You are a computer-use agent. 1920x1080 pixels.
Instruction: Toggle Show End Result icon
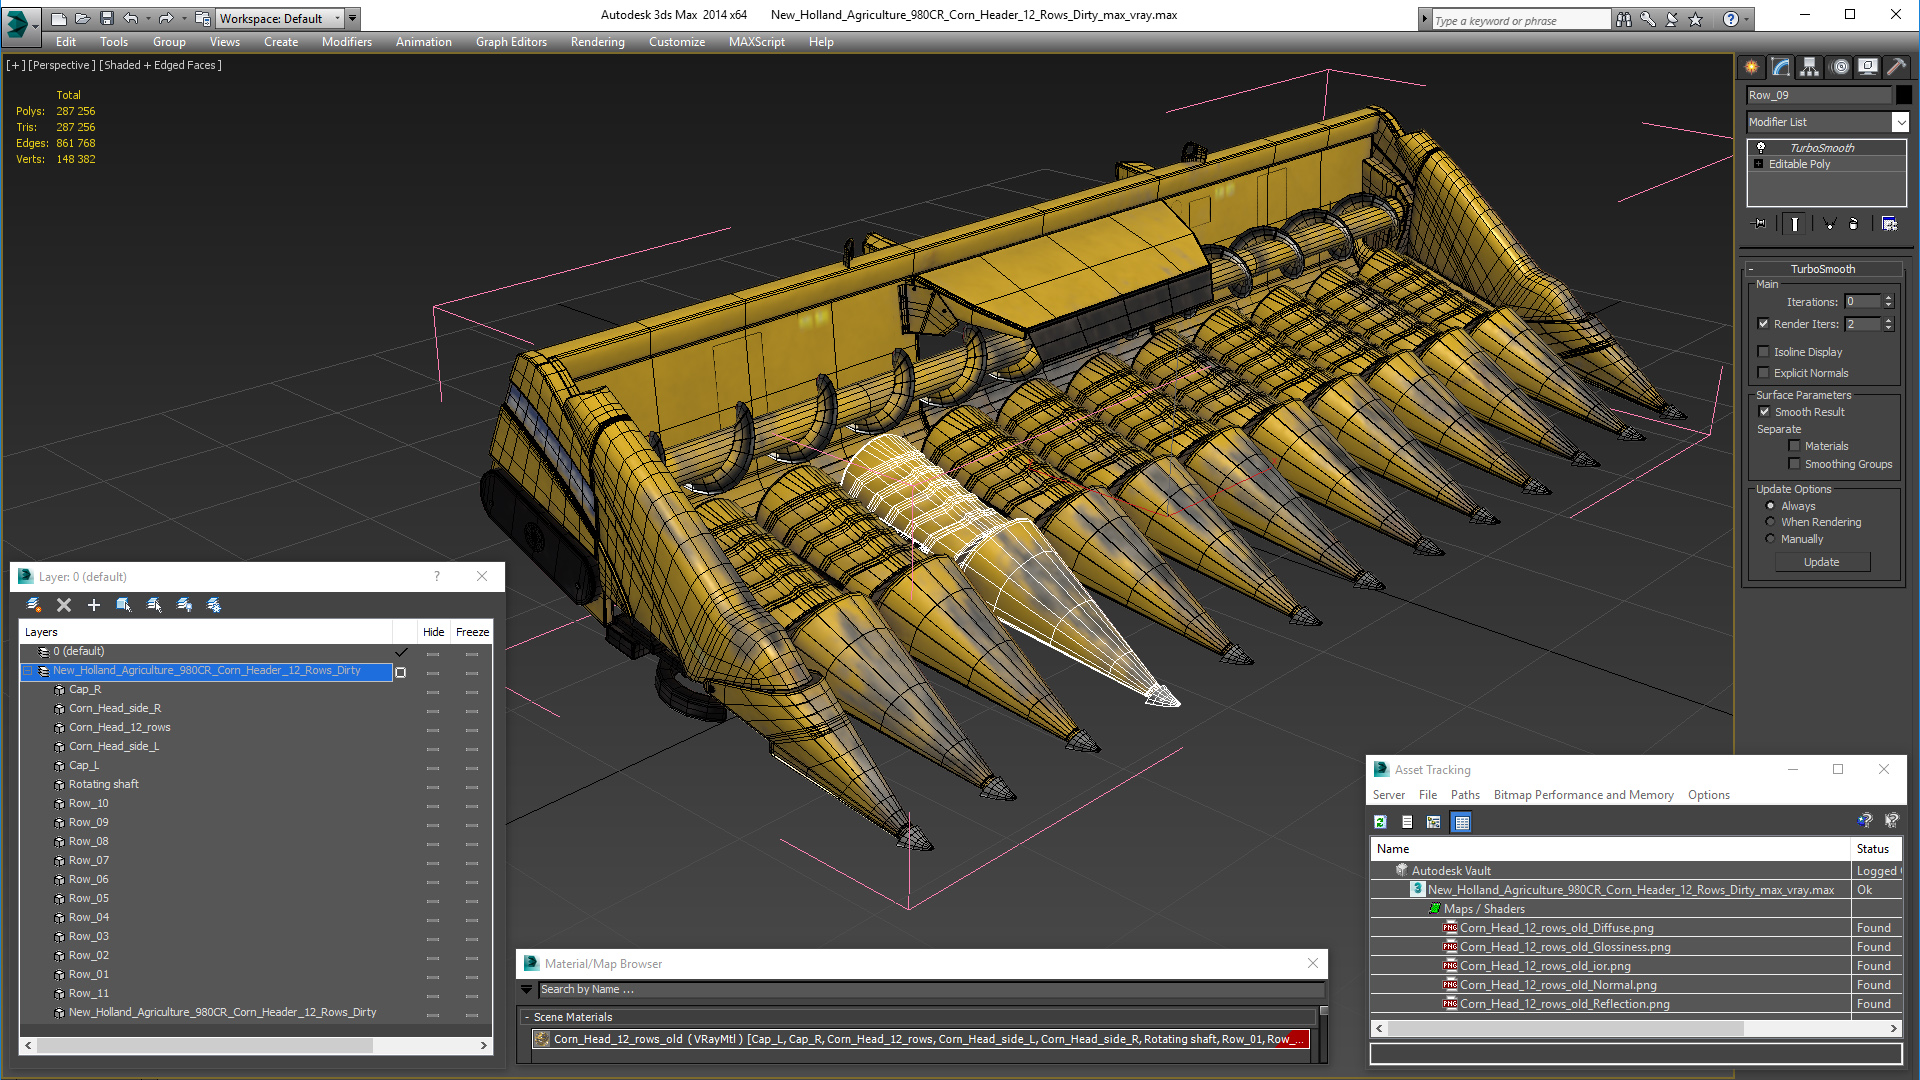click(x=1795, y=224)
